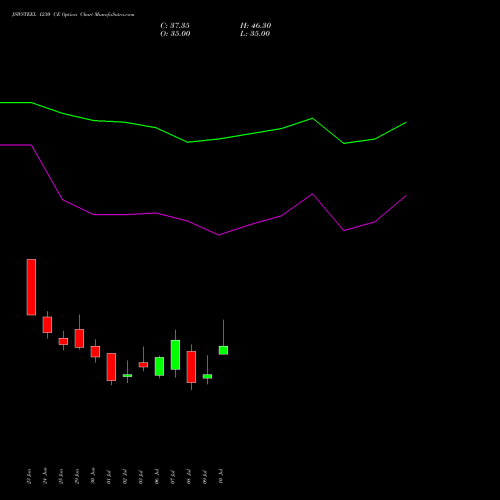The width and height of the screenshot is (500, 500).
Task: Click the close value C: 37.35
Action: click(175, 26)
